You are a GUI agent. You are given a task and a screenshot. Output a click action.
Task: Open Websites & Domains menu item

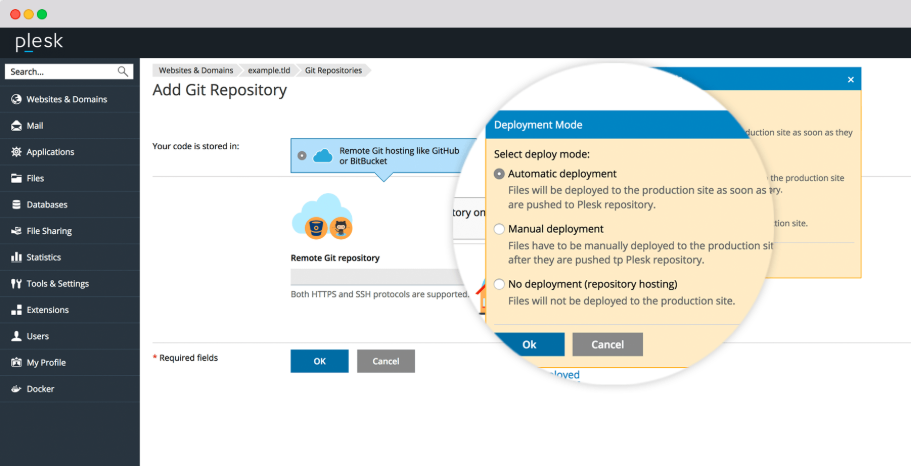point(70,99)
